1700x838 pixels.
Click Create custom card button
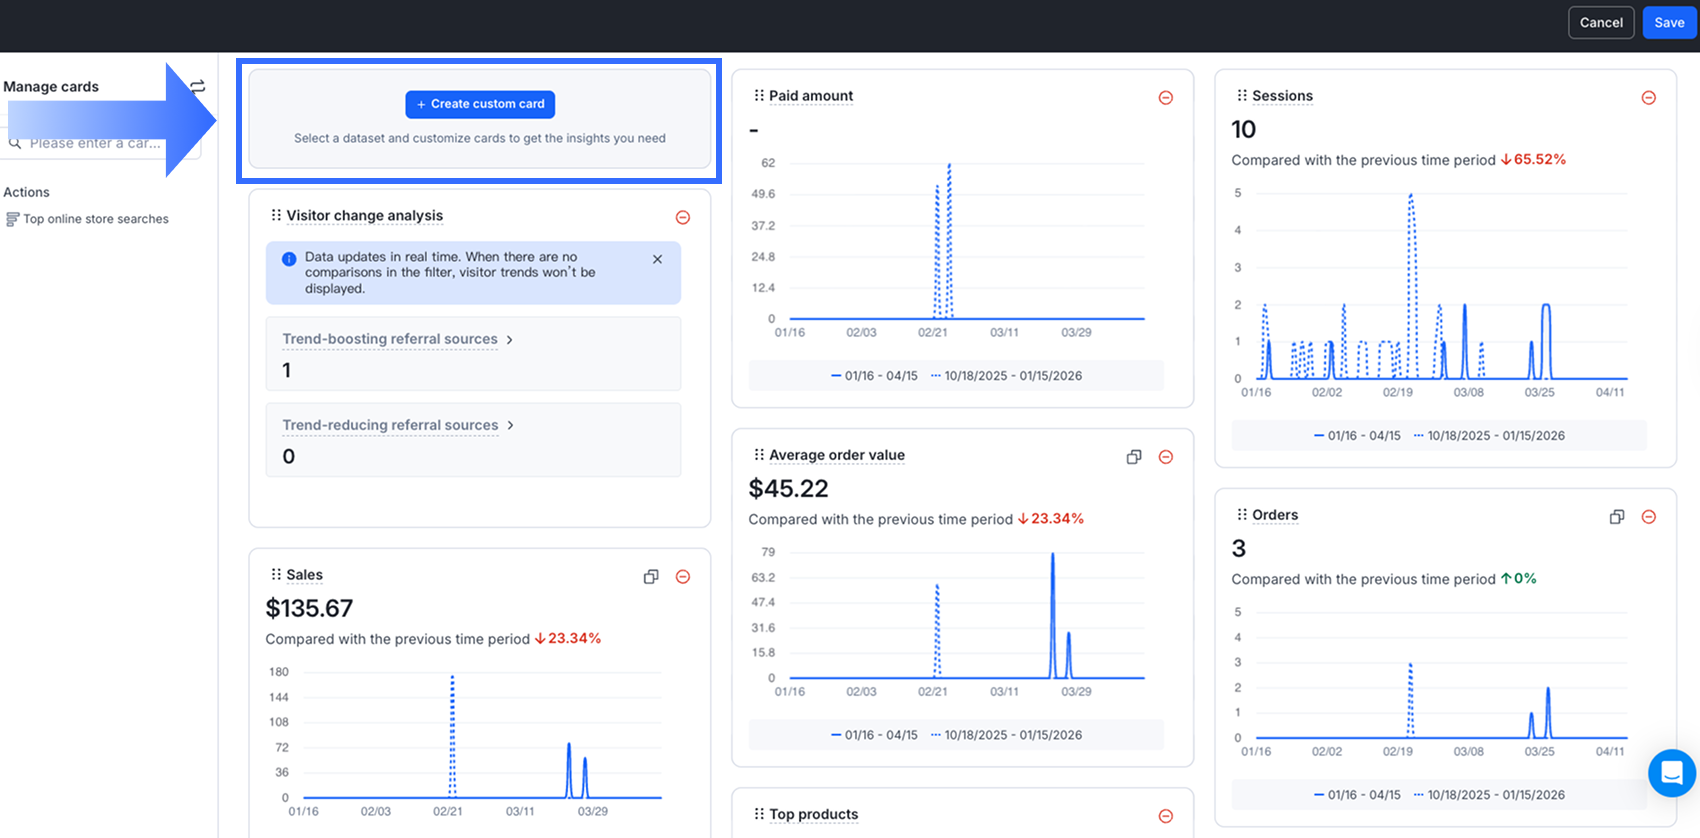(x=480, y=104)
